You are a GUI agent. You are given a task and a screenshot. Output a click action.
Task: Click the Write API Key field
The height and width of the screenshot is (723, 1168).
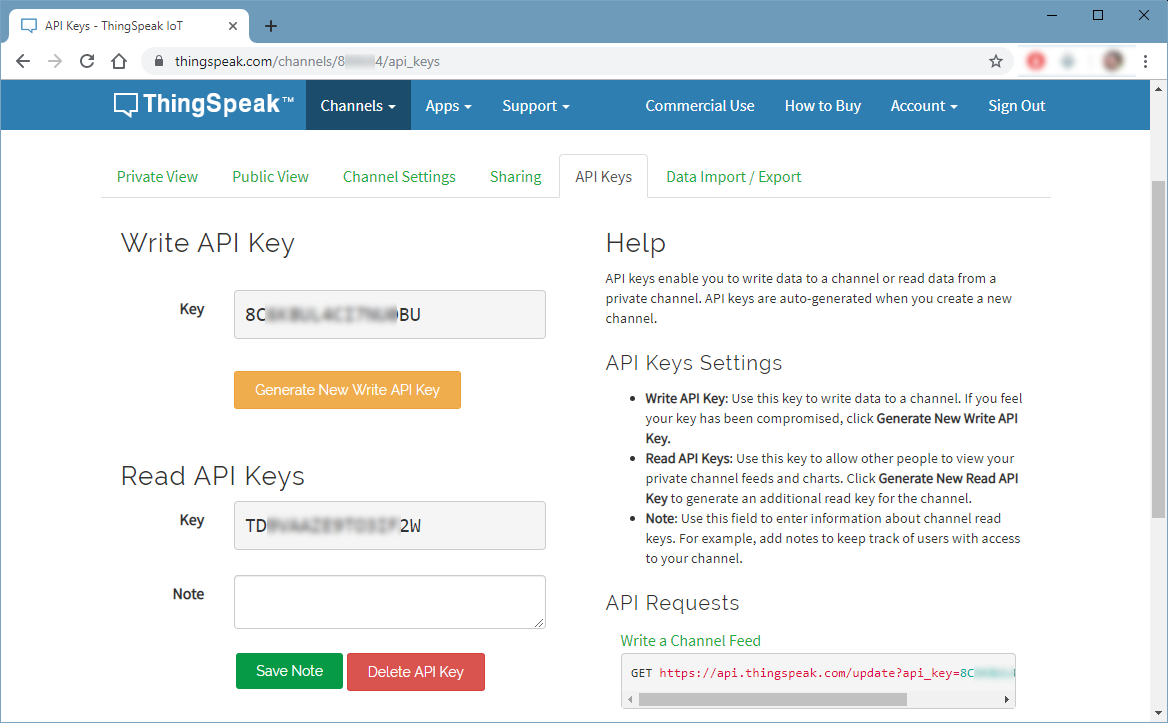click(390, 314)
